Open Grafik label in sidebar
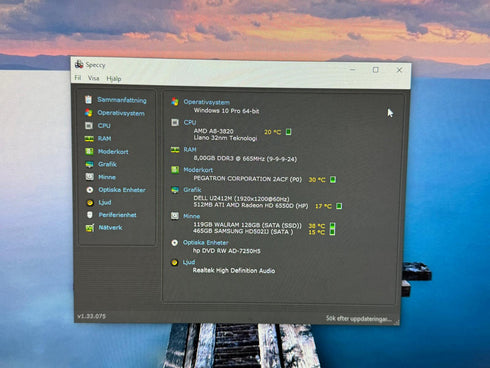The height and width of the screenshot is (368, 490). (x=107, y=164)
